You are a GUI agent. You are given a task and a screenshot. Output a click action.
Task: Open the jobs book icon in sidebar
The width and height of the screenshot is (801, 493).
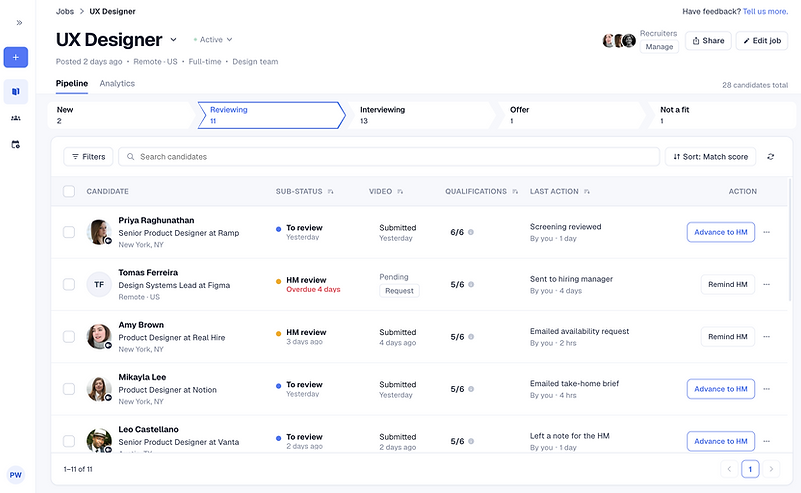(16, 91)
